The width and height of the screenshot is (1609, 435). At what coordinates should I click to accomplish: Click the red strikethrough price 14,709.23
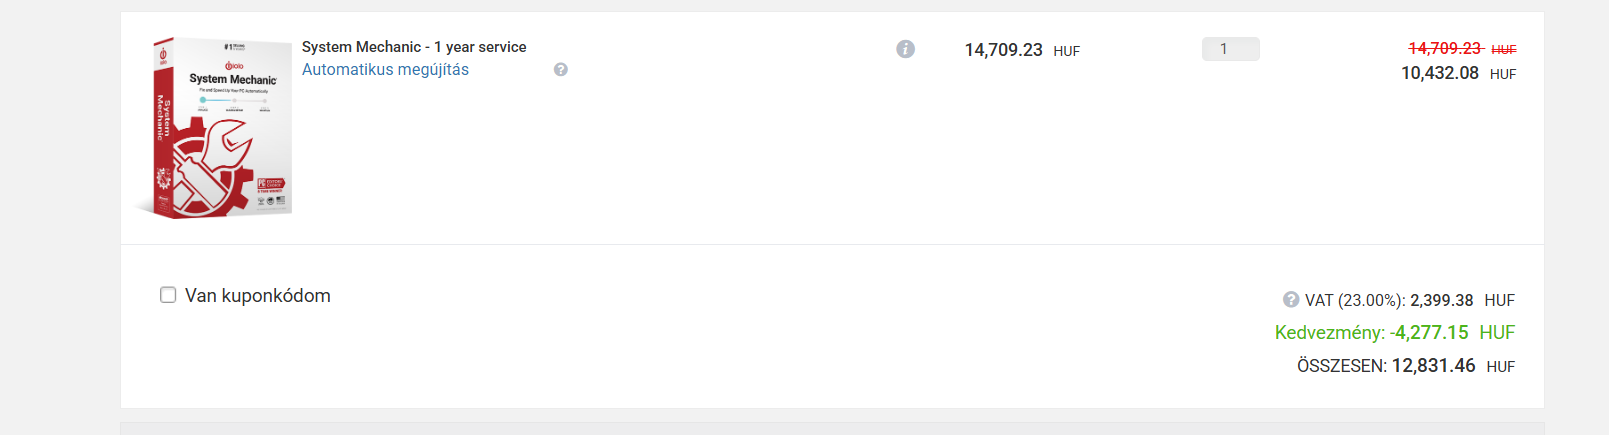1445,48
